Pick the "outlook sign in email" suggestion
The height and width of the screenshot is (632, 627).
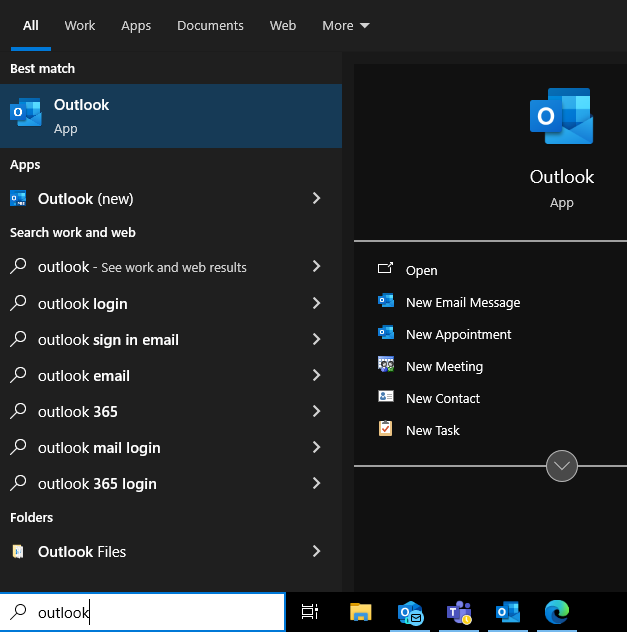[x=108, y=340]
